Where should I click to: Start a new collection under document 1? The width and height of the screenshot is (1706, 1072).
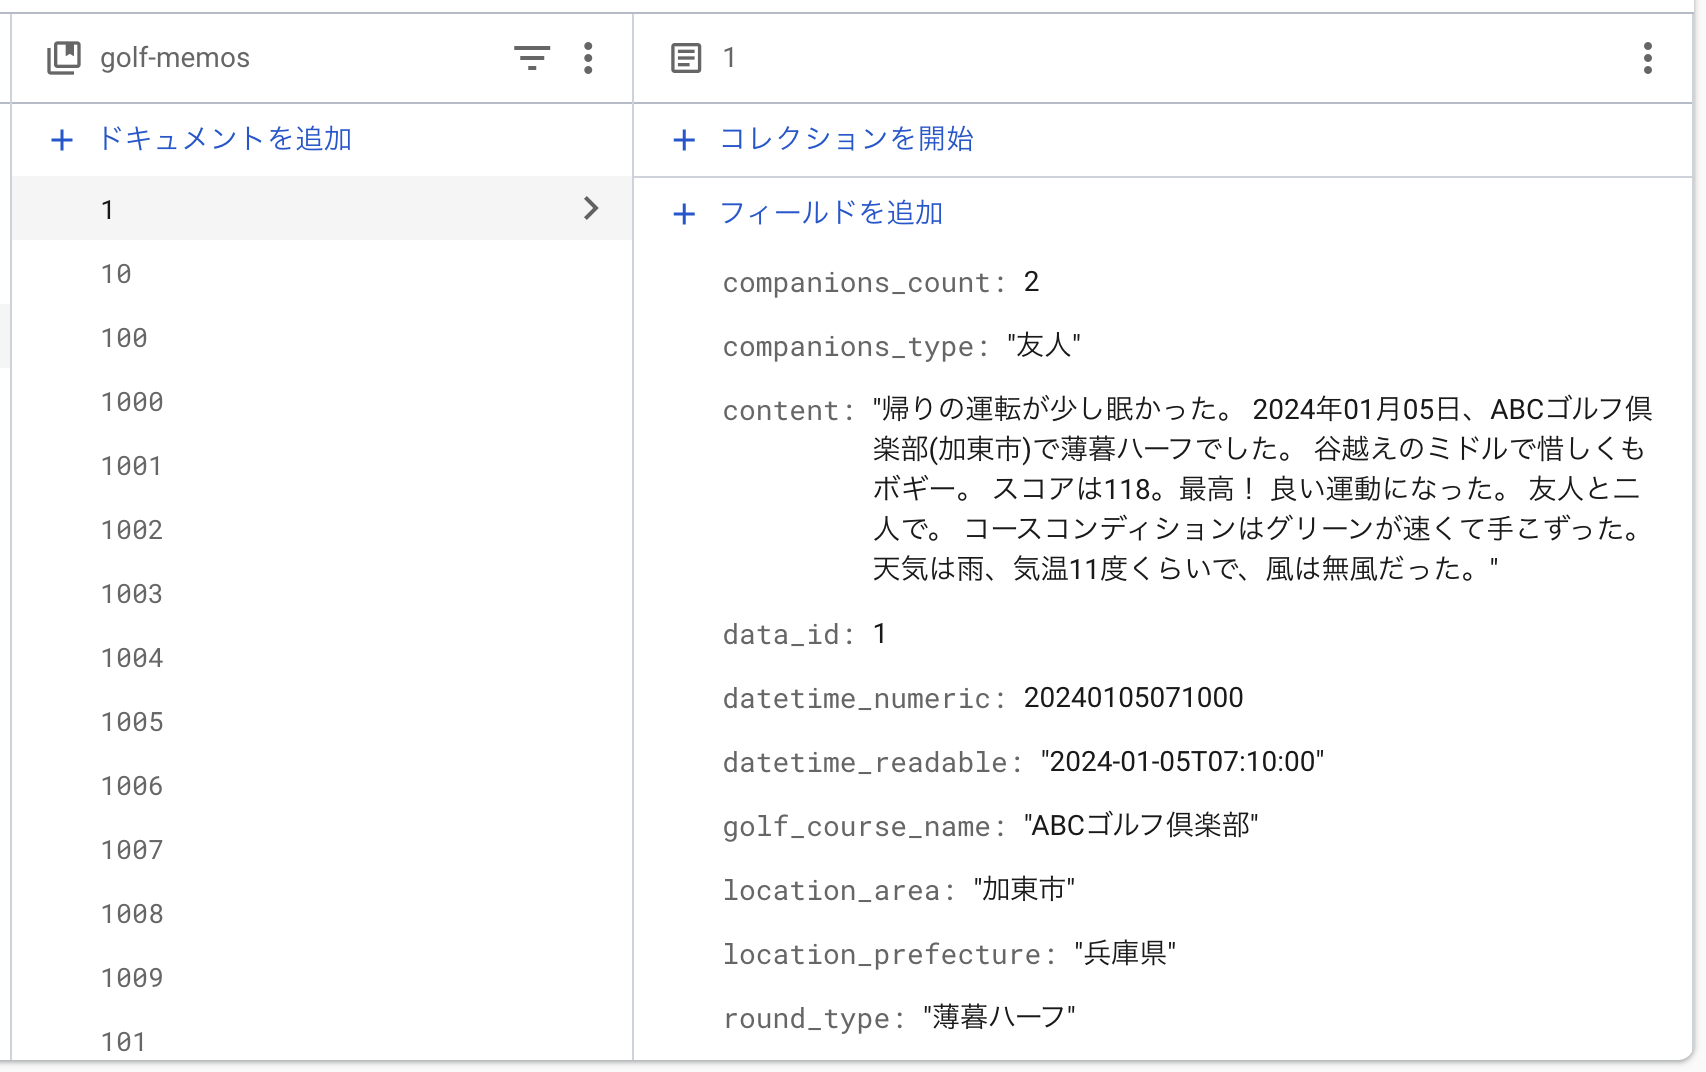pyautogui.click(x=848, y=140)
